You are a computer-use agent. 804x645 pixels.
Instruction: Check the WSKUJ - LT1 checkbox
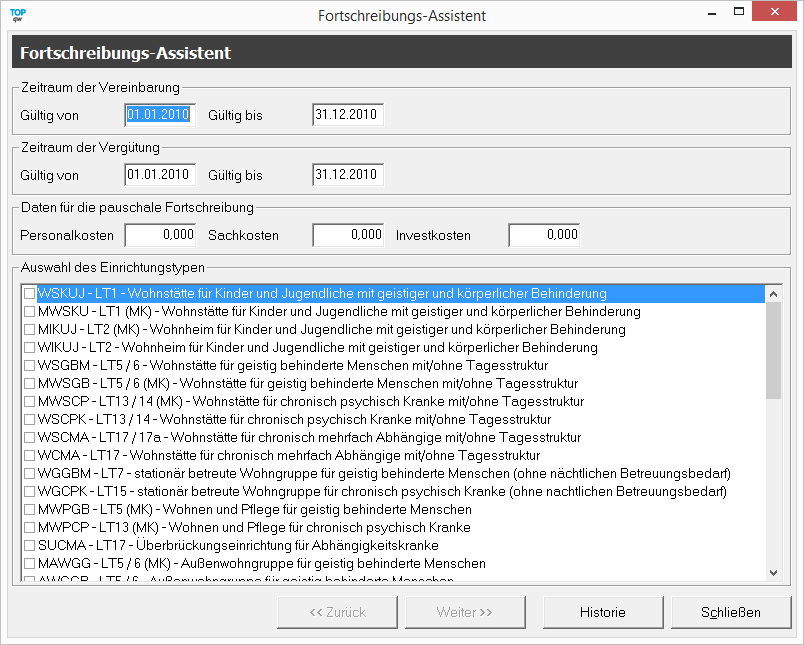tap(29, 294)
